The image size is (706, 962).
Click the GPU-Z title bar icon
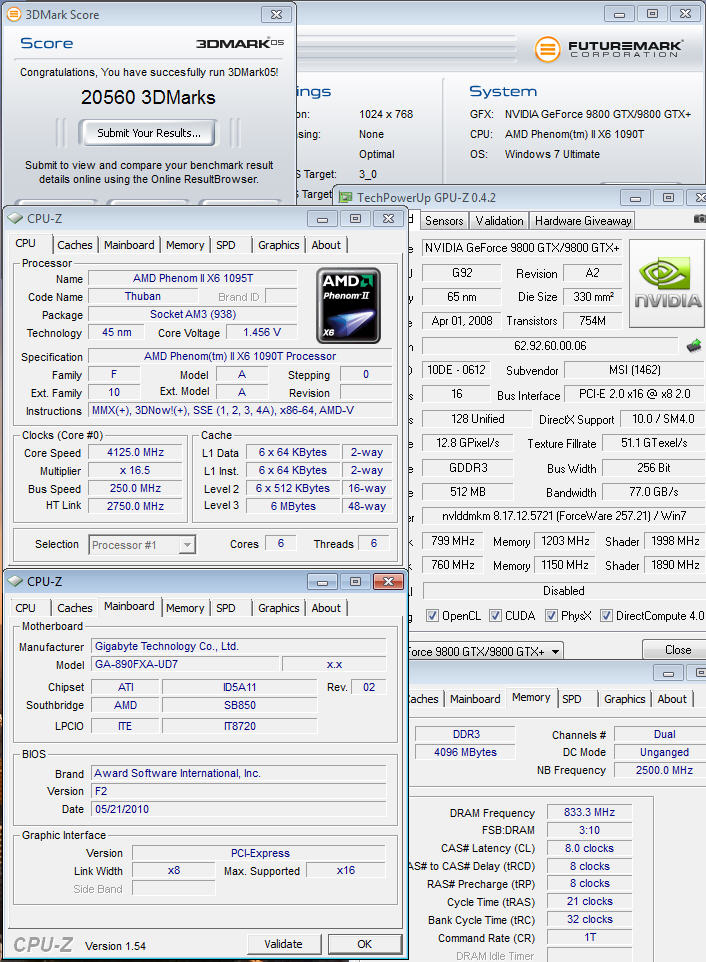pos(346,198)
